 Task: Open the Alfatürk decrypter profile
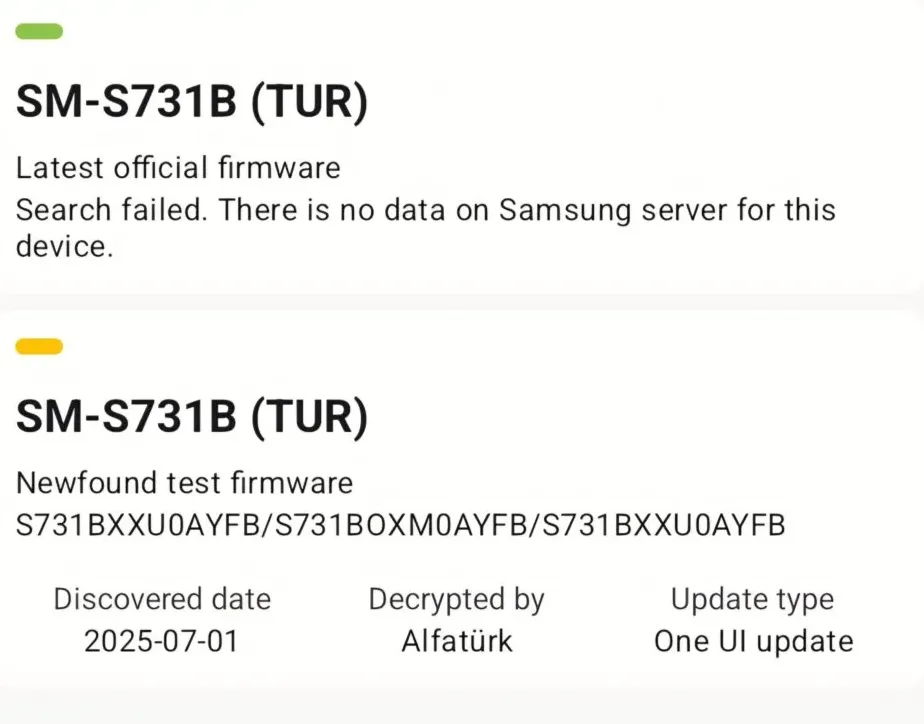pos(455,641)
